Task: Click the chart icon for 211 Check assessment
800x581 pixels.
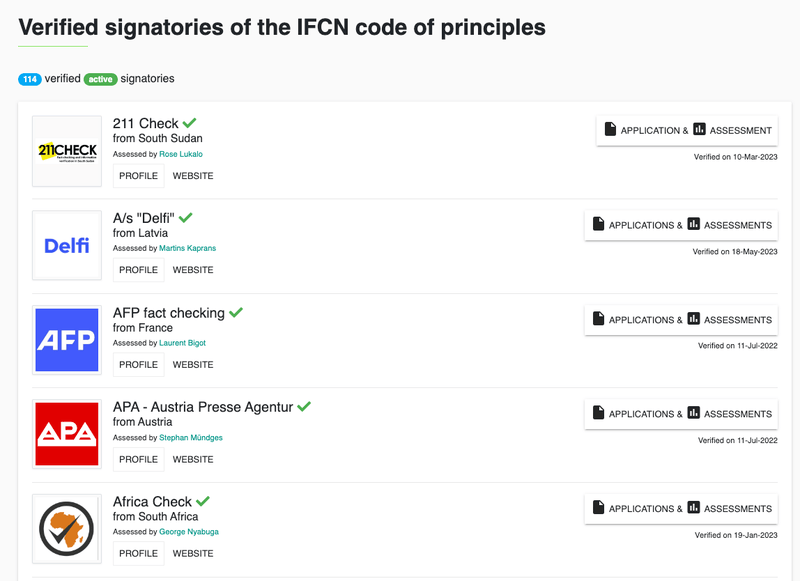Action: point(699,130)
